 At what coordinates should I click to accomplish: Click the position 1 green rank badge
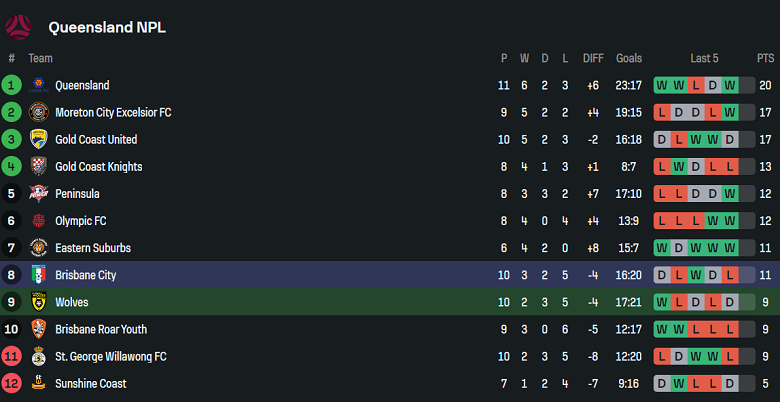(x=12, y=86)
